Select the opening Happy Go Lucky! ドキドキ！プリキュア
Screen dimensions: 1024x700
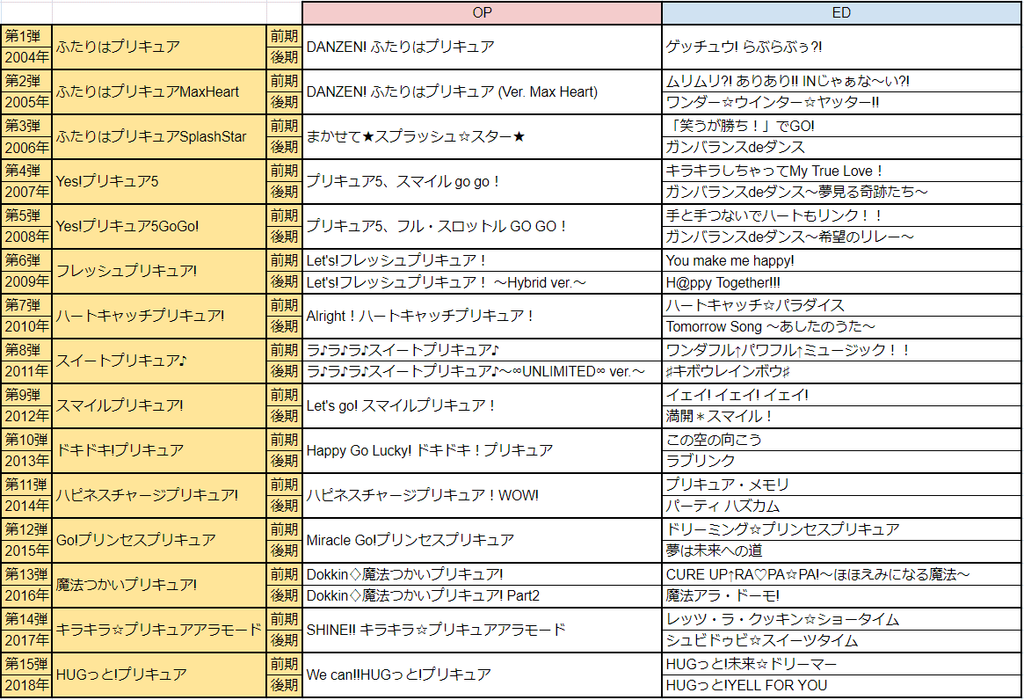click(x=482, y=451)
